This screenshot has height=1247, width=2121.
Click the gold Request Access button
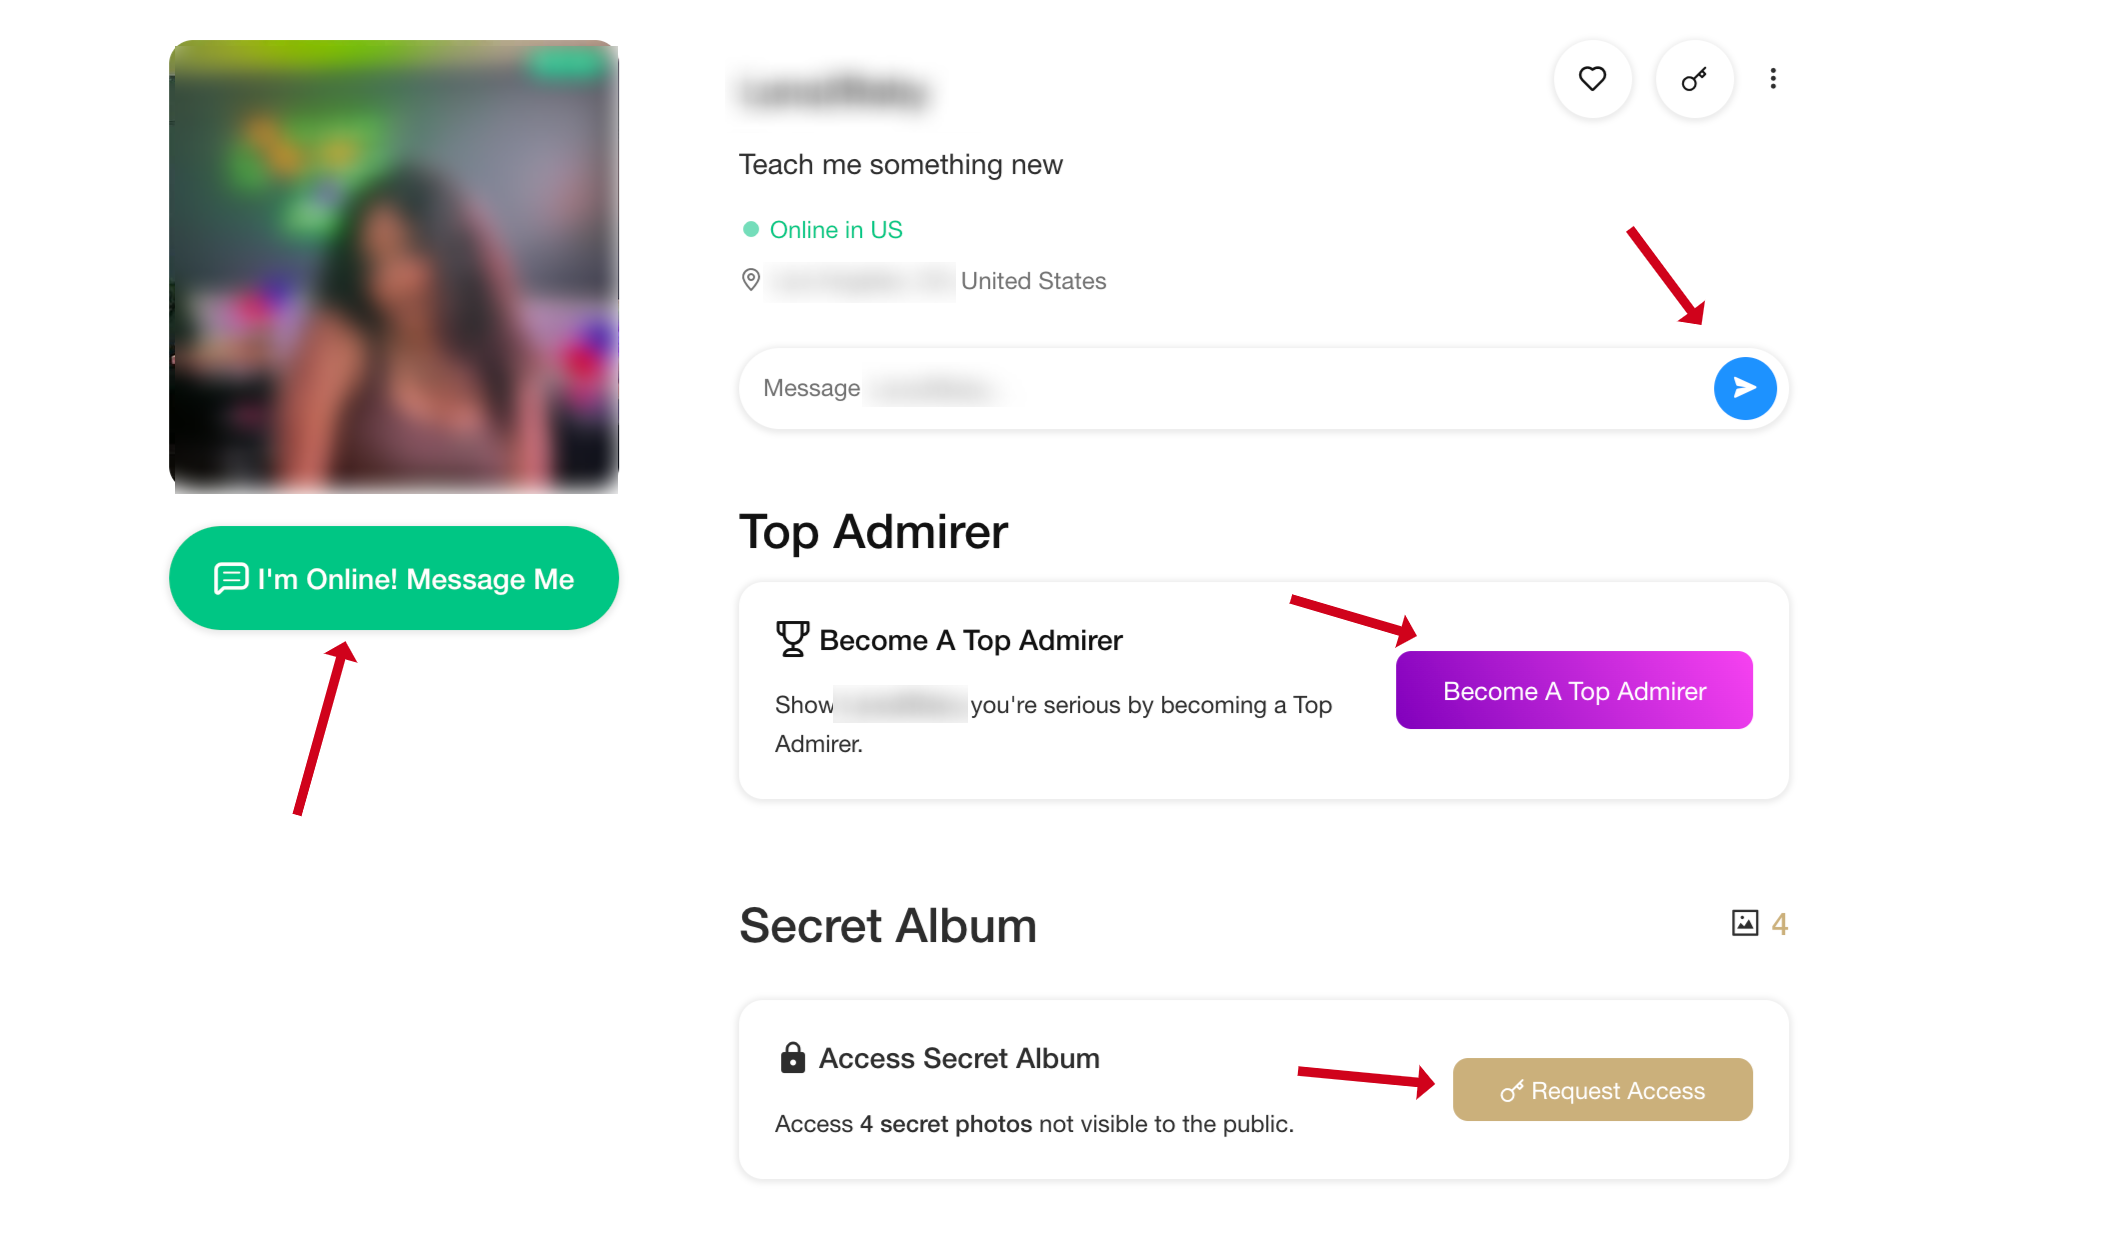(1602, 1090)
